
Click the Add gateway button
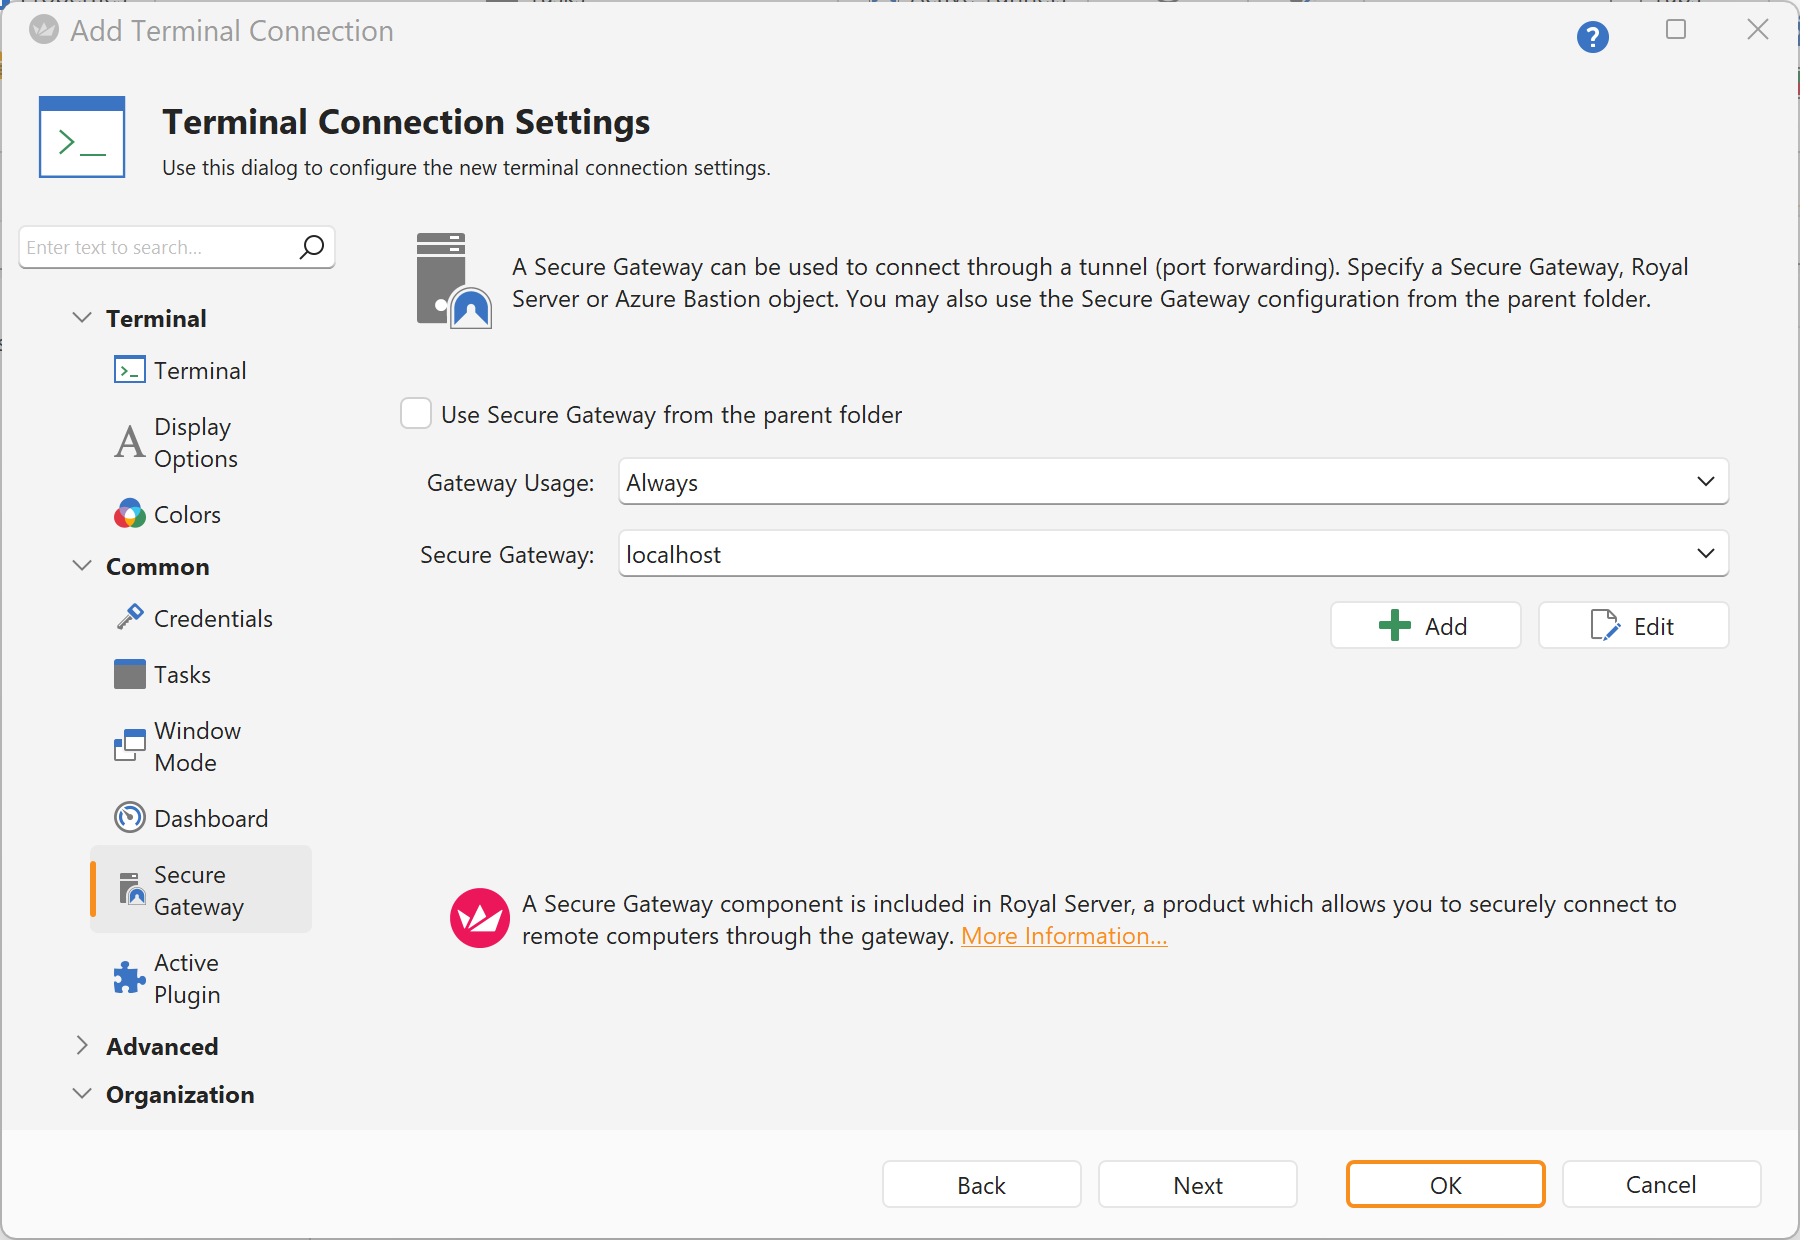coord(1424,626)
